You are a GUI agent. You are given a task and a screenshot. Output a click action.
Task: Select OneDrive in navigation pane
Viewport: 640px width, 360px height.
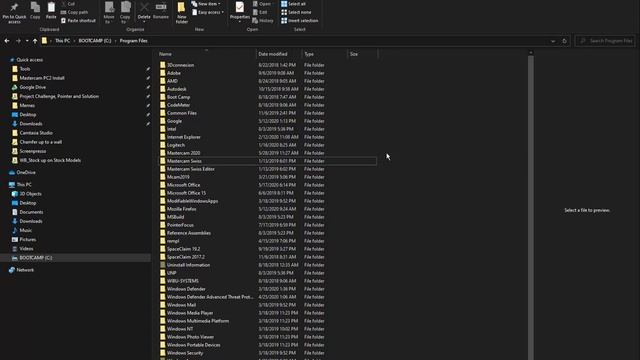click(26, 172)
